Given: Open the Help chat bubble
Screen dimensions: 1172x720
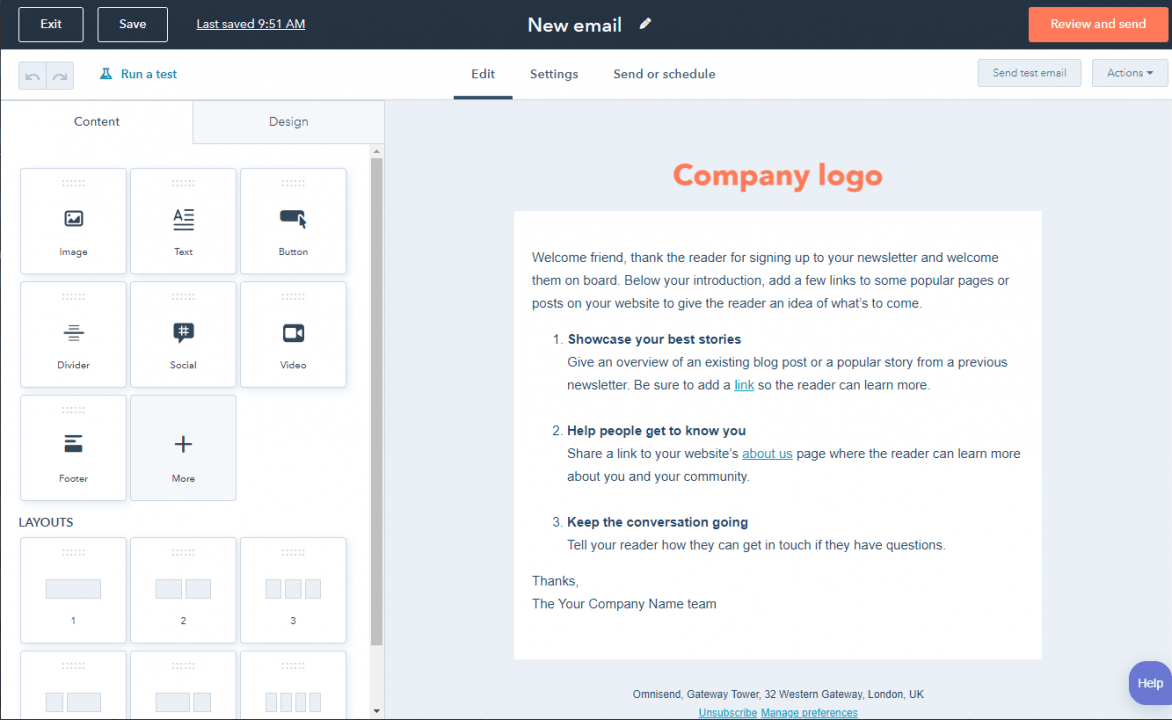Looking at the screenshot, I should [1150, 683].
